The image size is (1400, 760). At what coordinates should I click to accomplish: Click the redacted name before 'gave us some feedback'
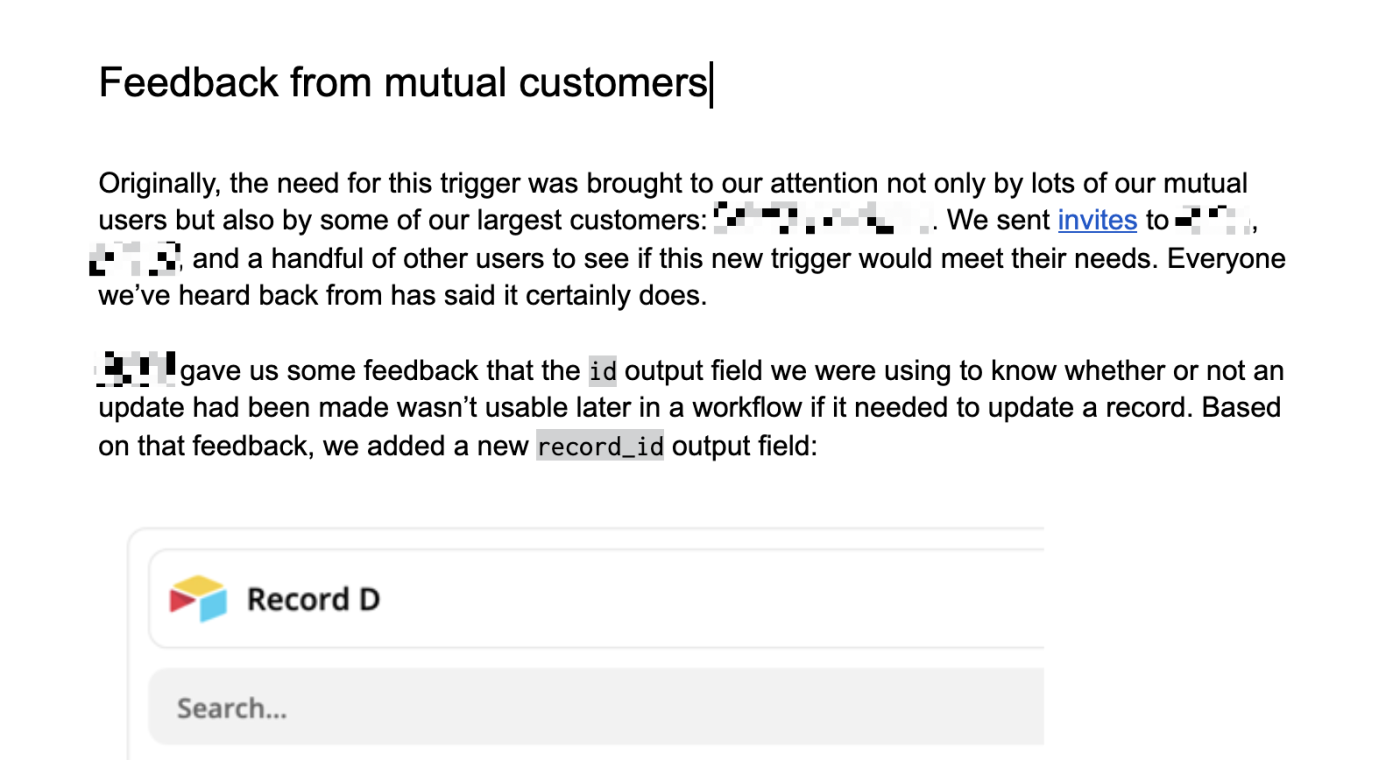137,369
